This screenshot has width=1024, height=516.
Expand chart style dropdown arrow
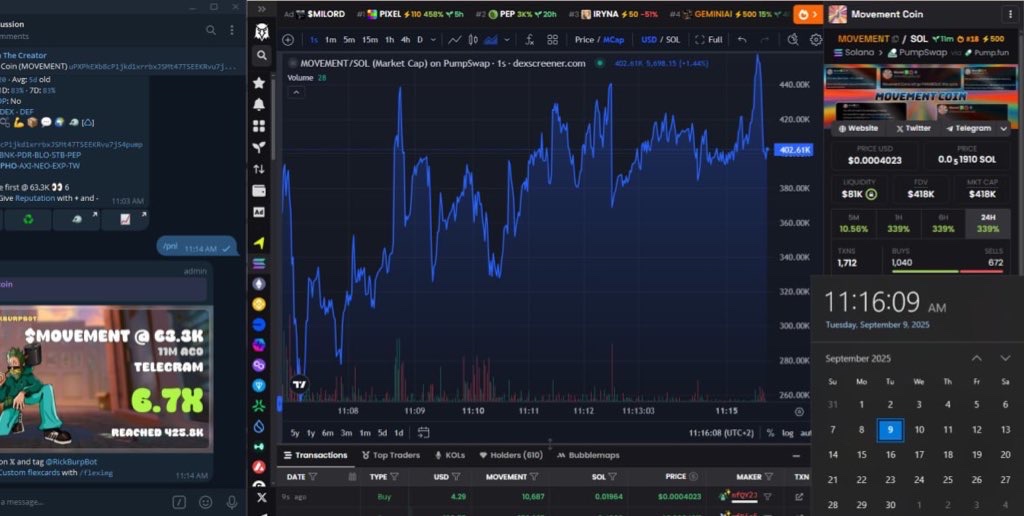[x=507, y=40]
